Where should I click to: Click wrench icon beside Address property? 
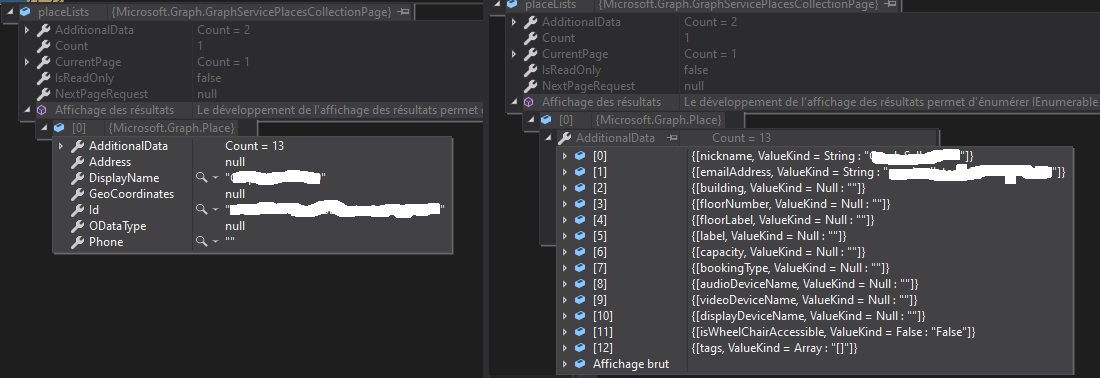77,162
